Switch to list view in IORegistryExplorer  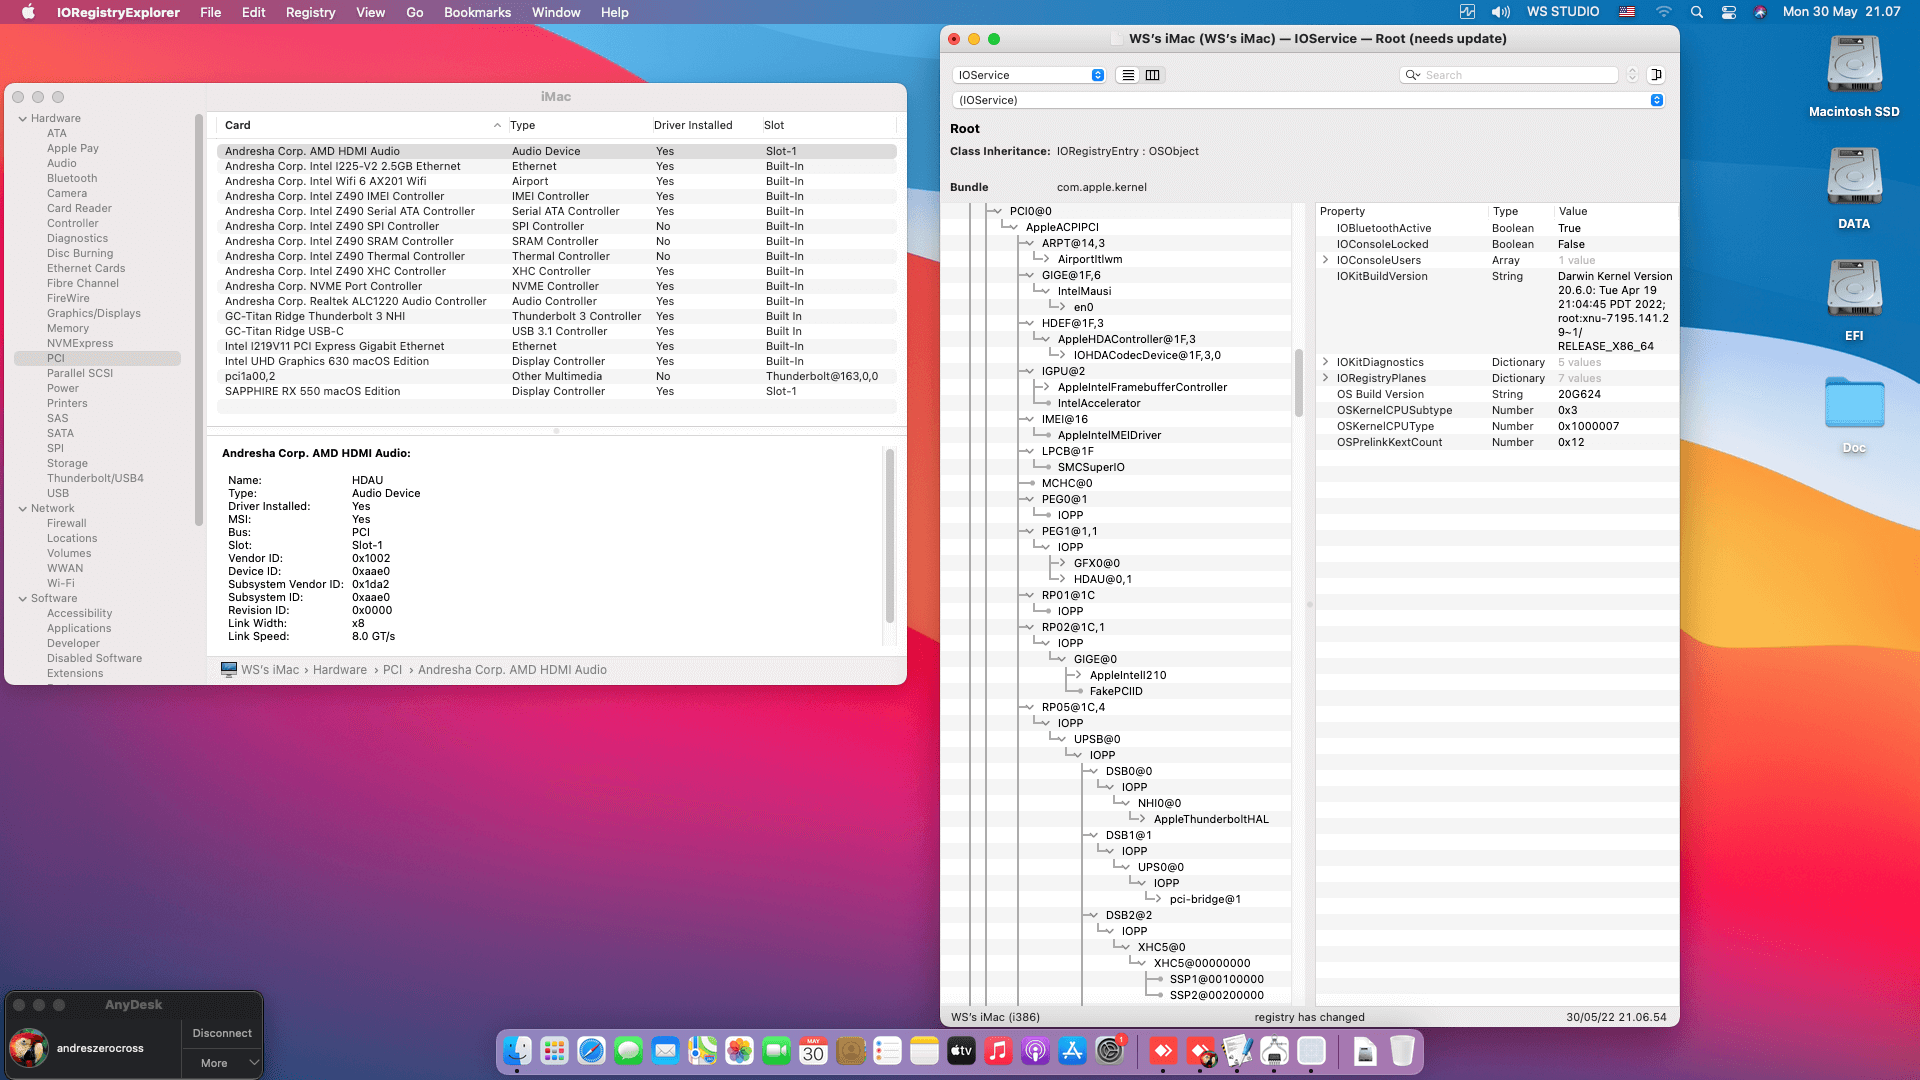[1128, 75]
